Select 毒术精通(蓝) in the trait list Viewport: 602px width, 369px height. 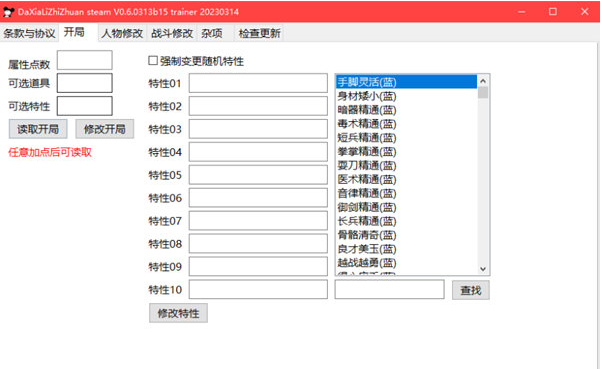click(x=406, y=124)
